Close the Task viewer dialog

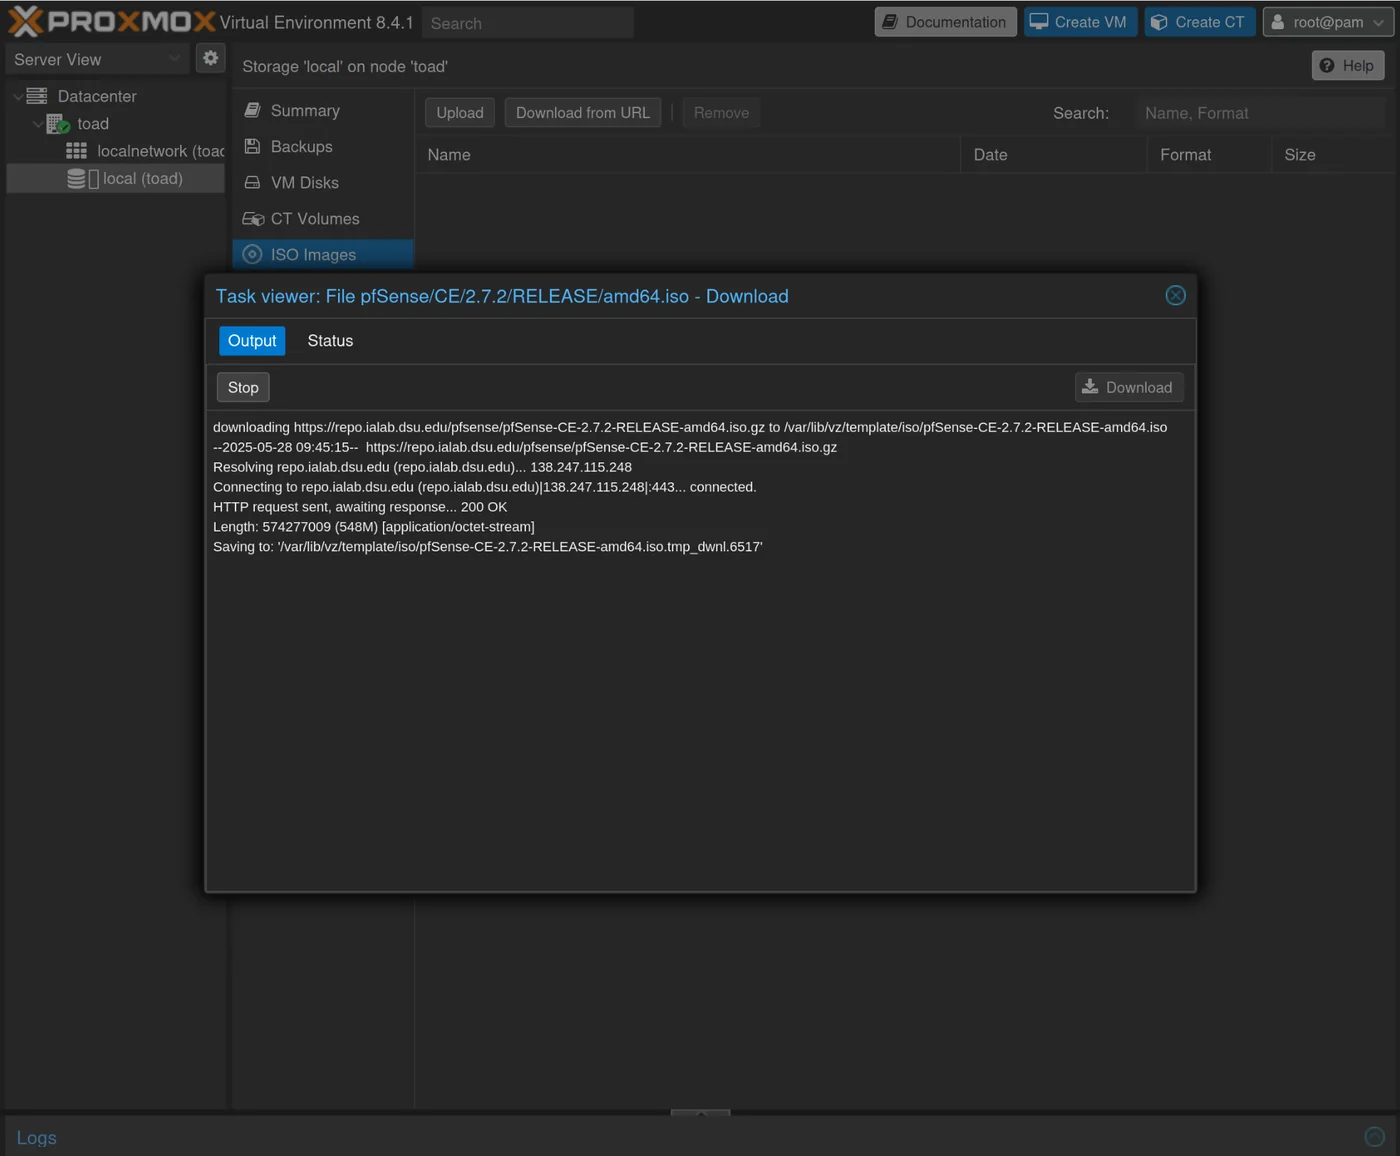(1175, 295)
